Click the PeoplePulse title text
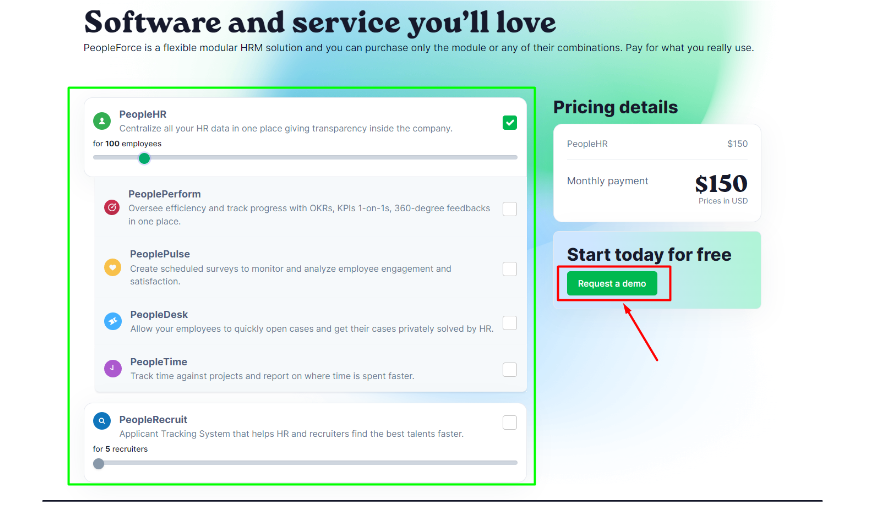886x517 pixels. point(160,254)
